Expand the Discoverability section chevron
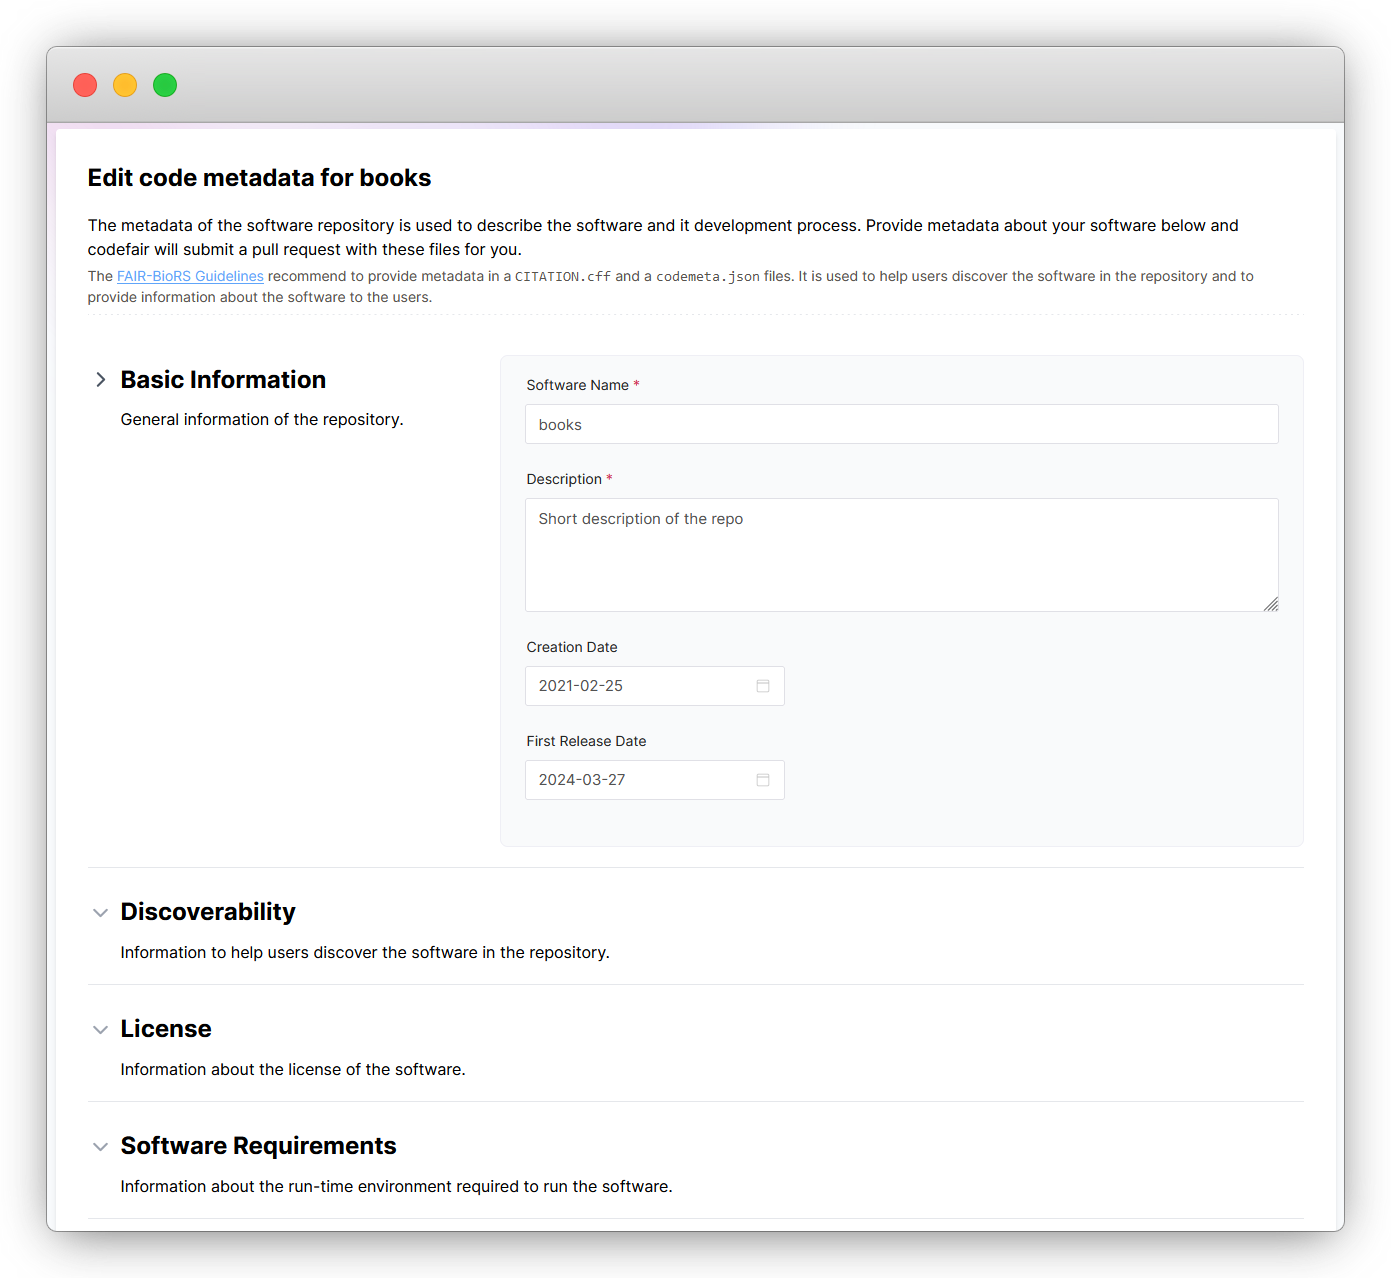1391x1278 pixels. click(100, 913)
